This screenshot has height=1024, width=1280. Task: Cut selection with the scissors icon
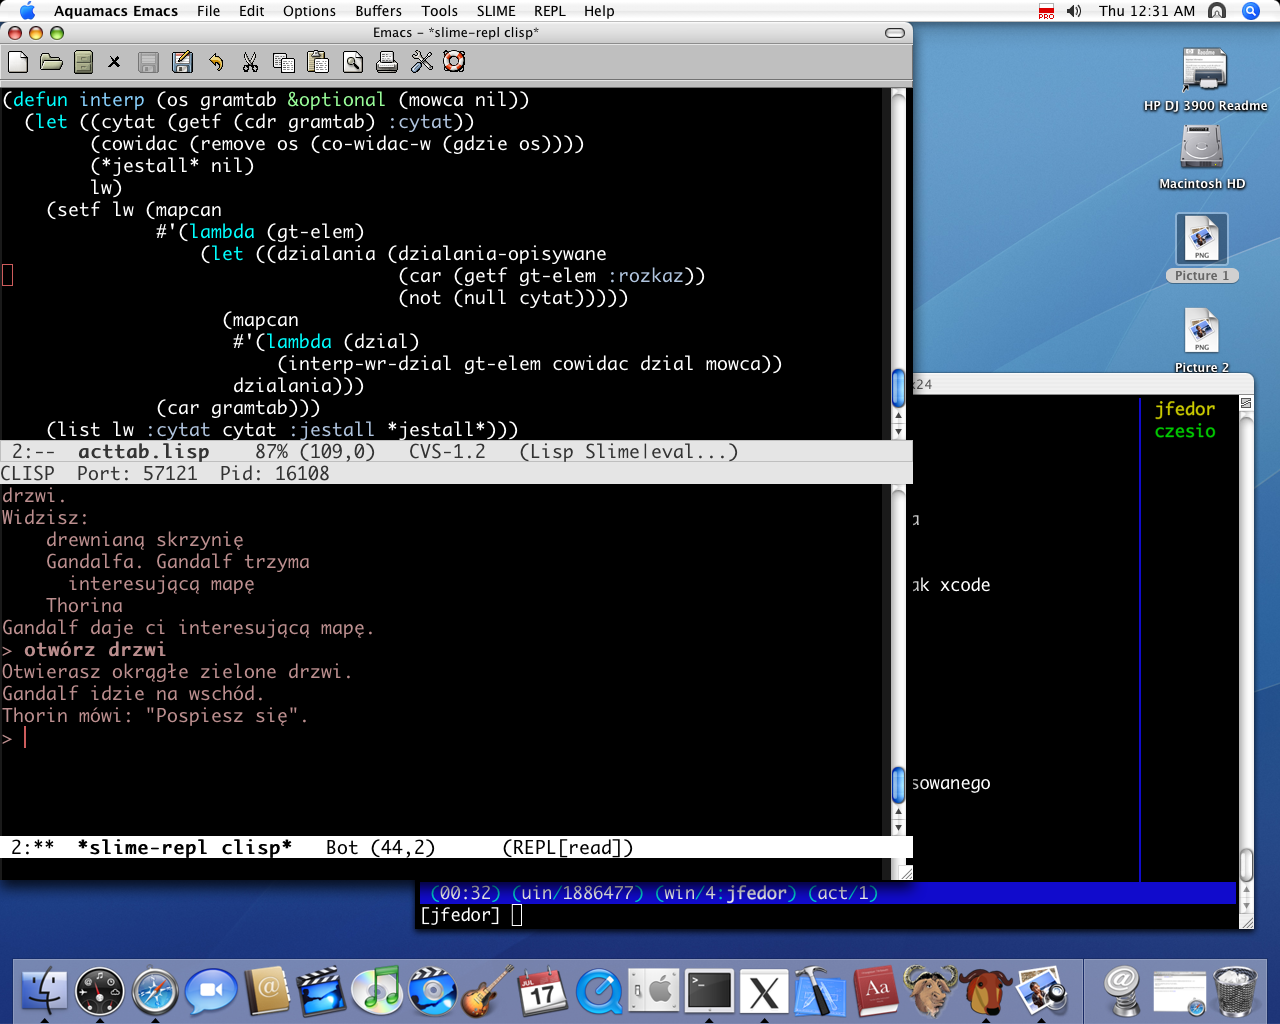pyautogui.click(x=250, y=62)
